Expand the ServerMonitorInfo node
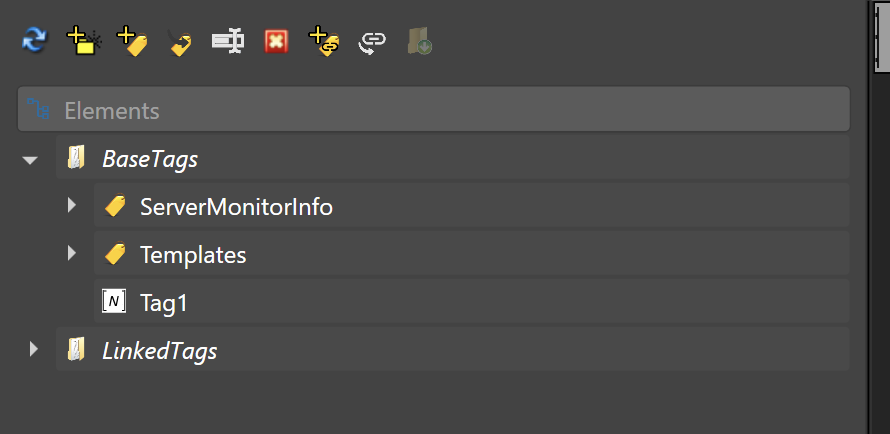The width and height of the screenshot is (890, 434). [72, 205]
